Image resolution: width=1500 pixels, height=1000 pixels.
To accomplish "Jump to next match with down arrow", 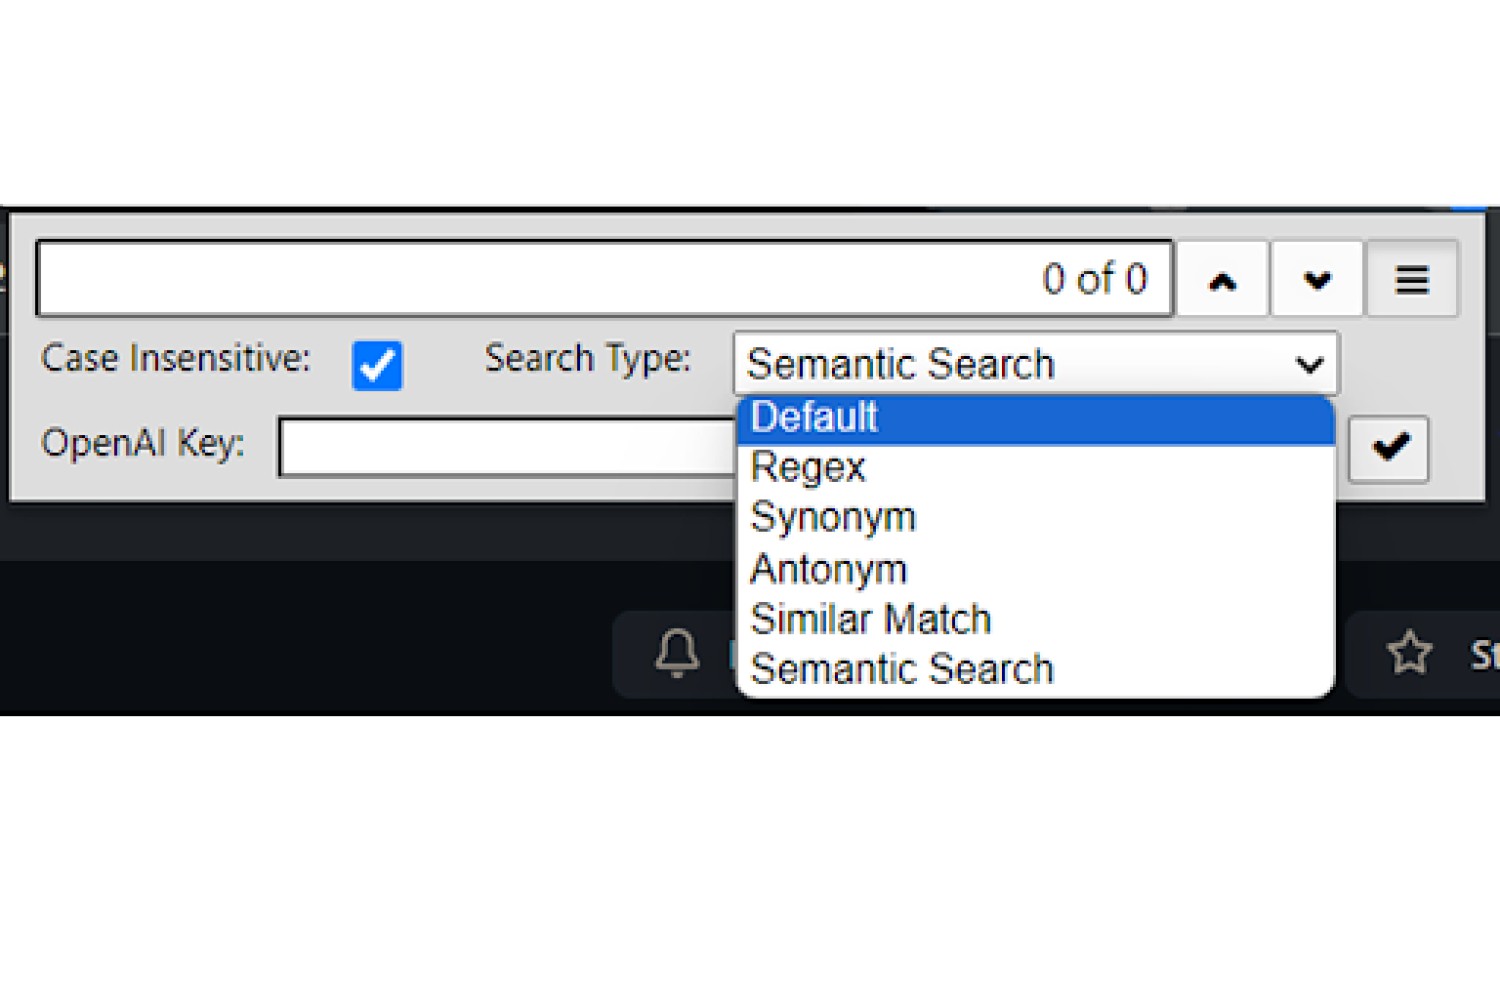I will (x=1316, y=279).
